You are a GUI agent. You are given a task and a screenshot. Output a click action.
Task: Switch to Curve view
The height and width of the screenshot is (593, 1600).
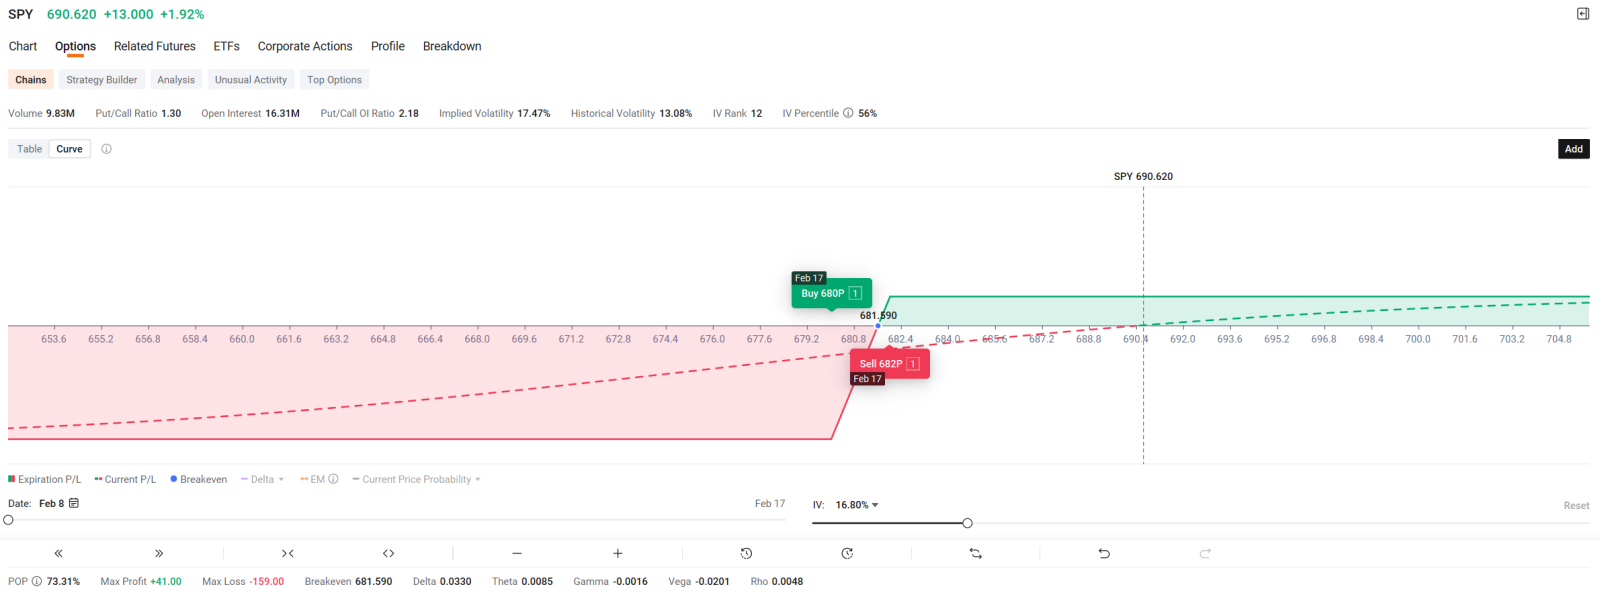point(70,149)
